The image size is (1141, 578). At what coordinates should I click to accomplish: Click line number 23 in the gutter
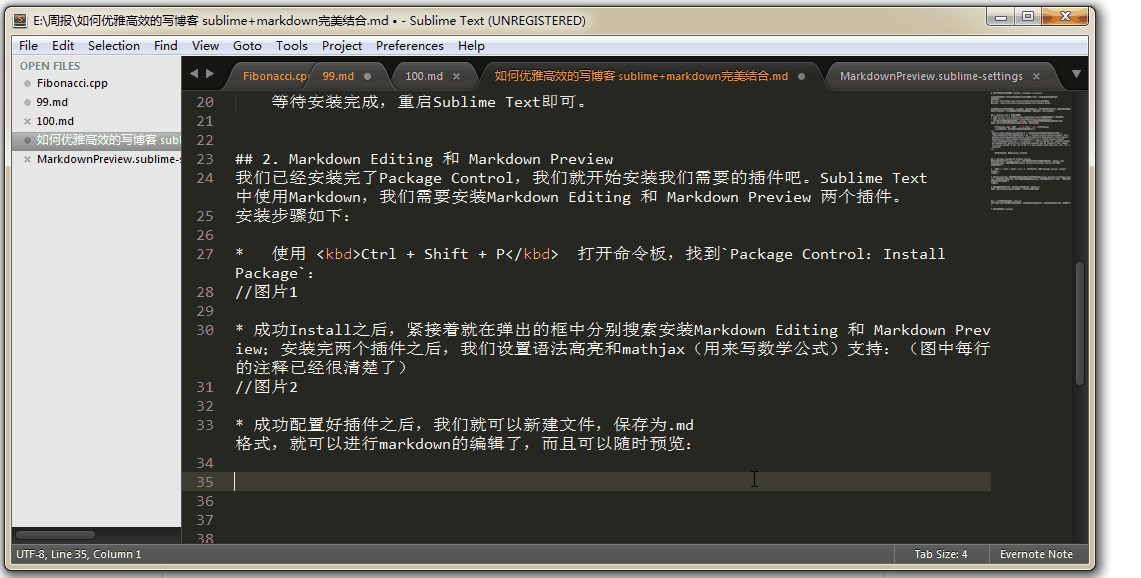205,159
